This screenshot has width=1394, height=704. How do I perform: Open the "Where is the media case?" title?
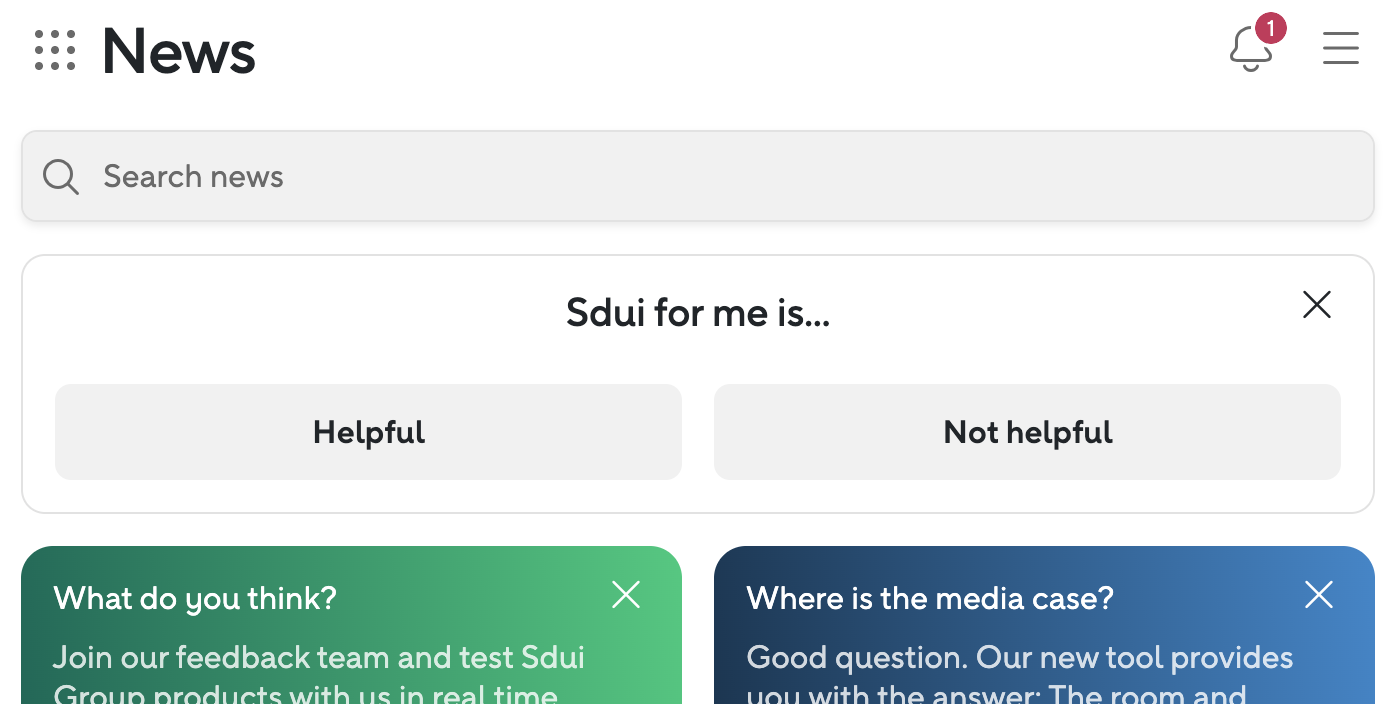930,598
